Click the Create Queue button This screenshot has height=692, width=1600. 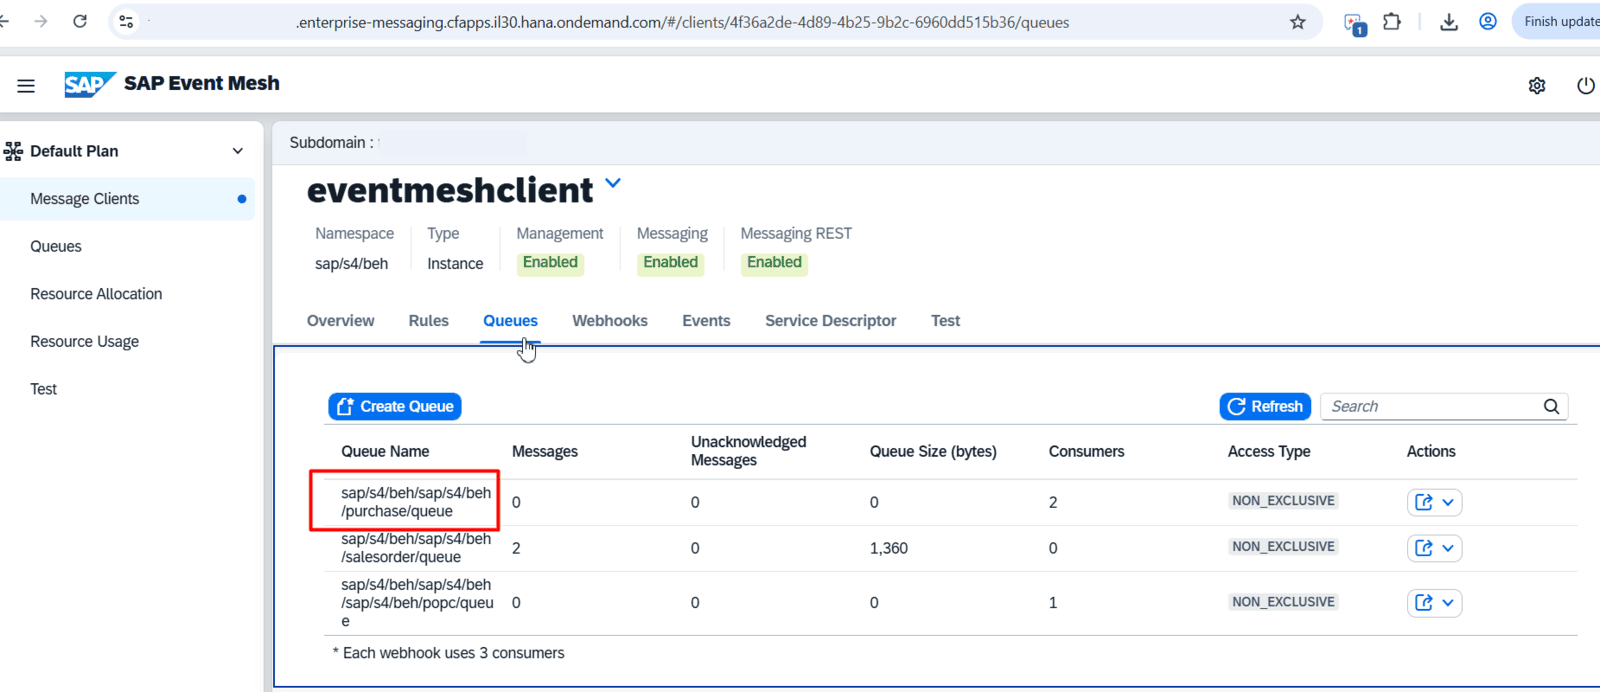pos(395,407)
